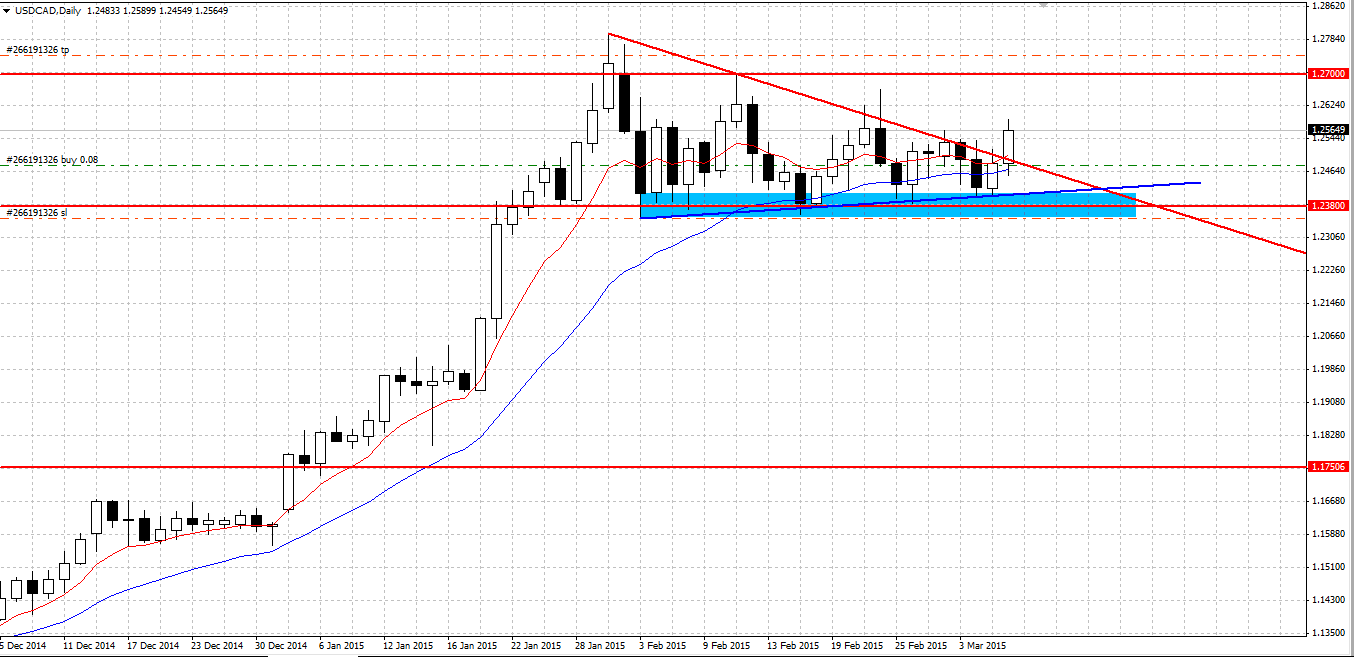
Task: Click the red 1.23800 price tag
Action: pos(1329,205)
